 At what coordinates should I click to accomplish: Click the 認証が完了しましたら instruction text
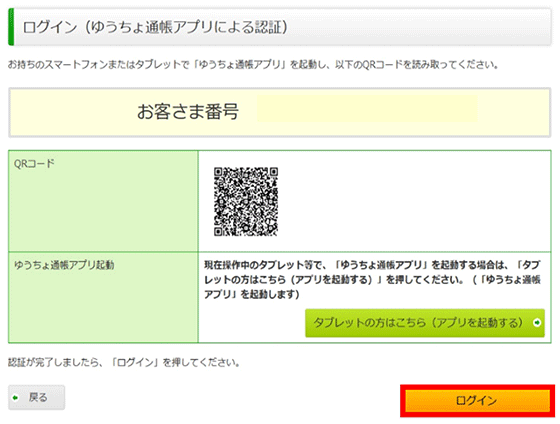[124, 363]
